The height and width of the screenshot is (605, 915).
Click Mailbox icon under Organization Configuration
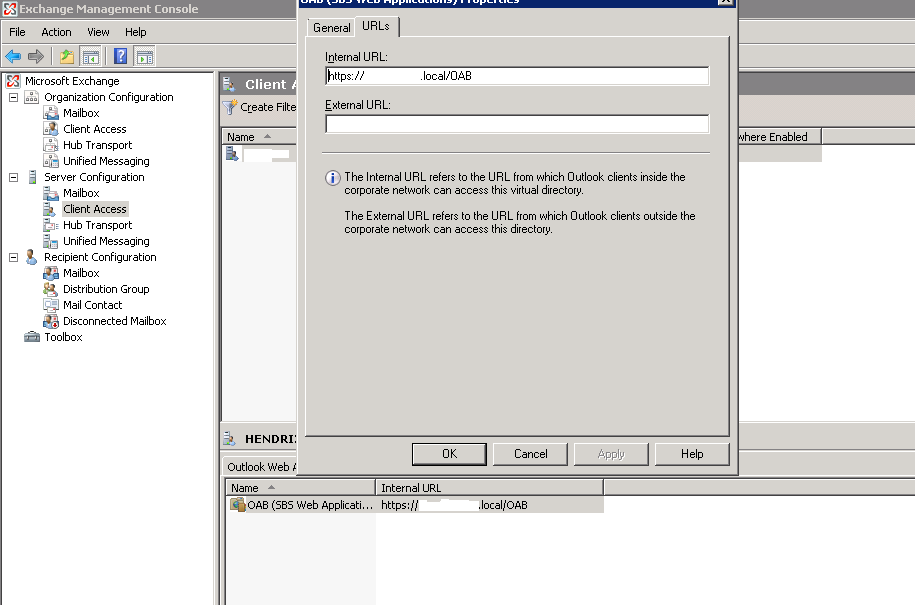pyautogui.click(x=51, y=113)
